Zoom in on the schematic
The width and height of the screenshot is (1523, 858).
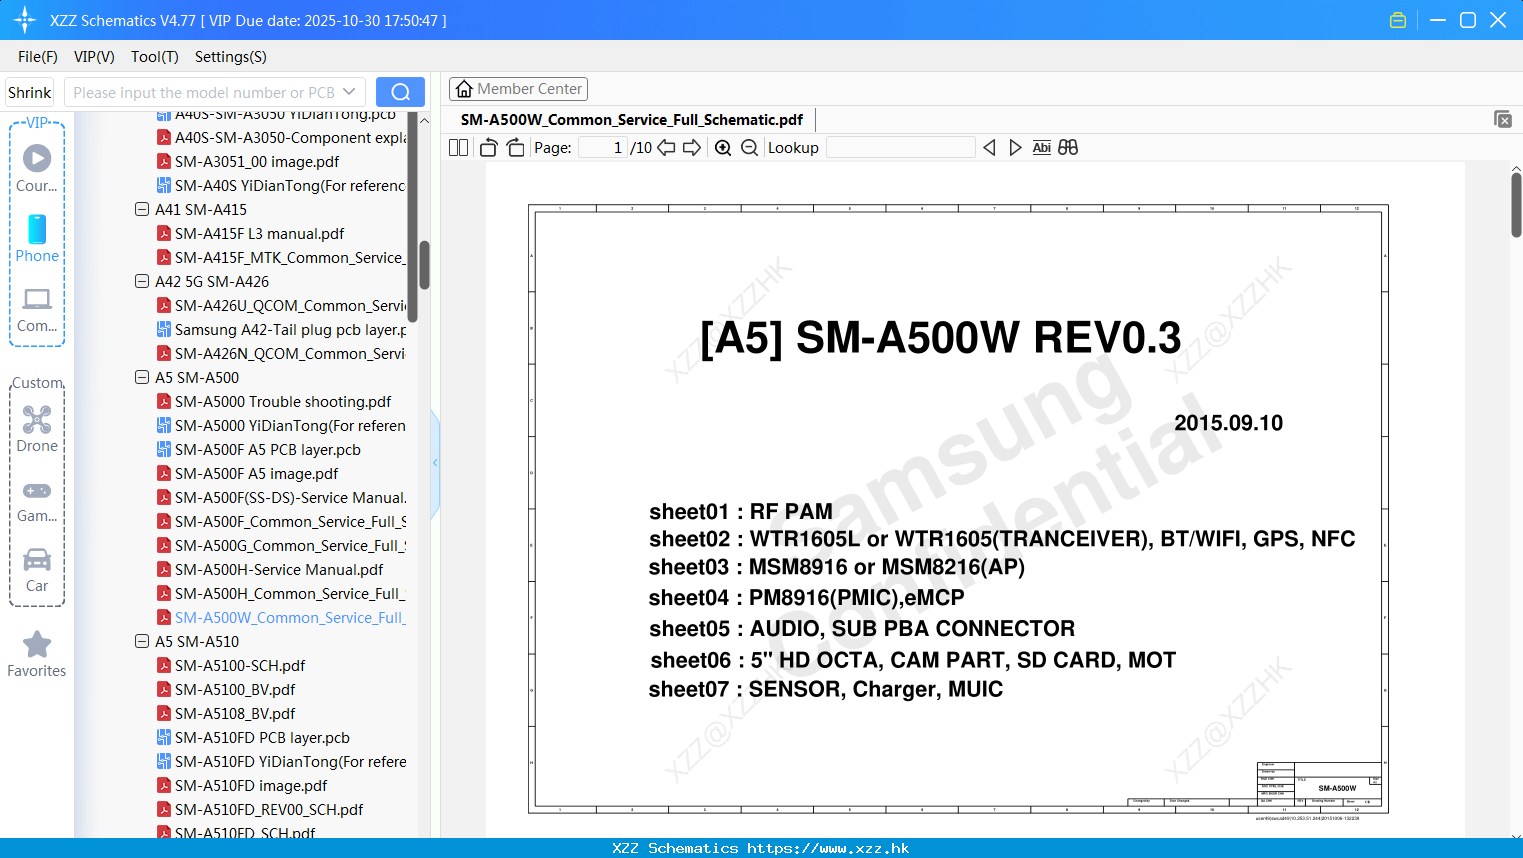(723, 147)
